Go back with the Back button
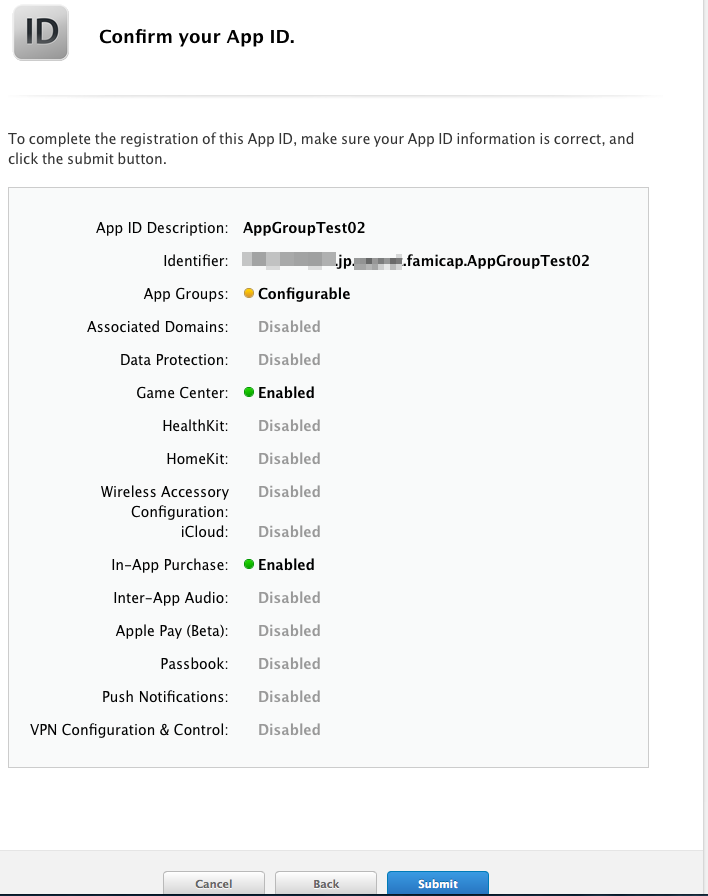This screenshot has height=896, width=708. 326,883
